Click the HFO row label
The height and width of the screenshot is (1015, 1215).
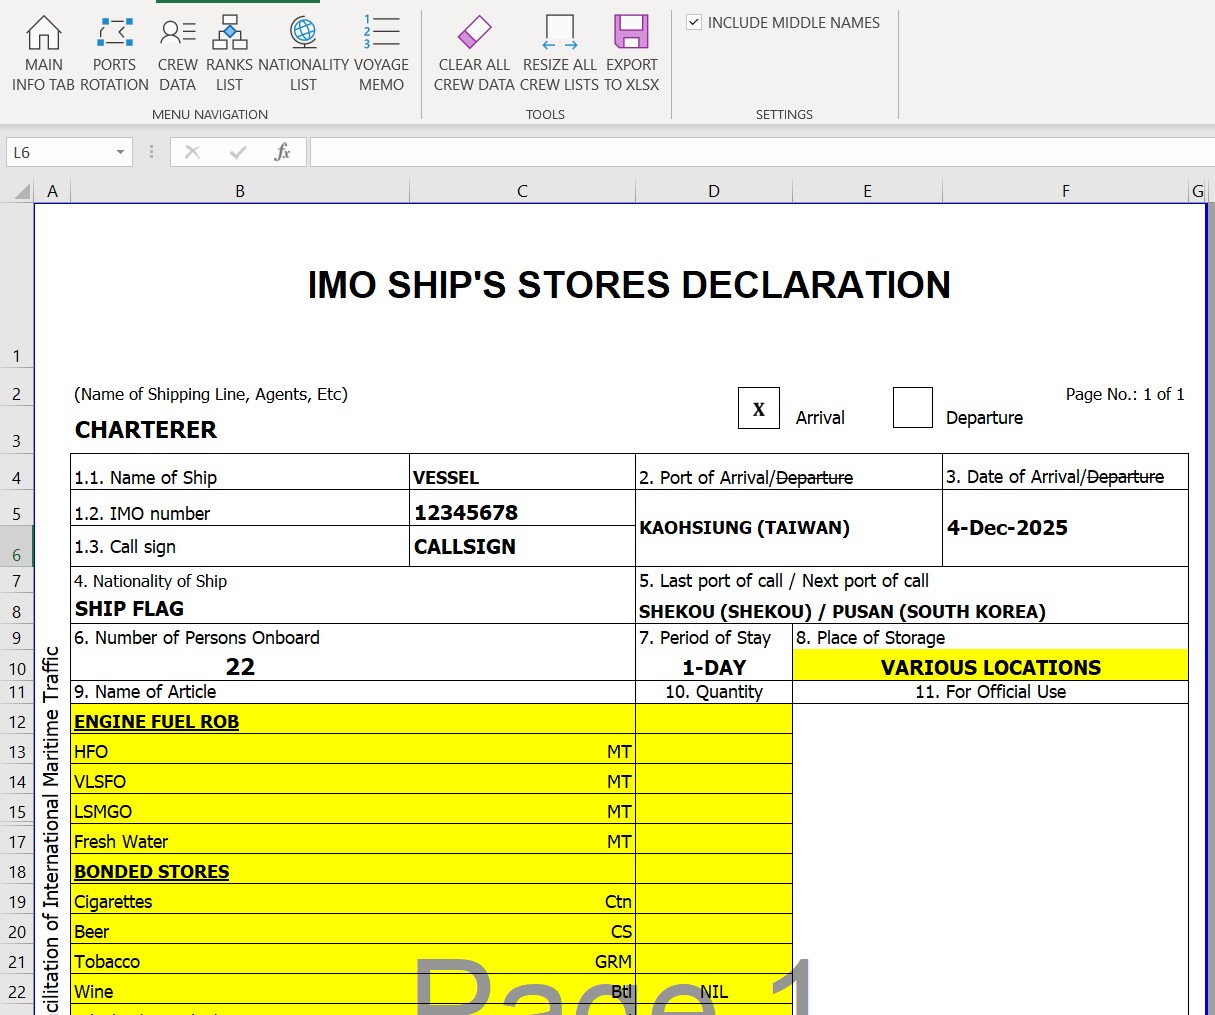point(91,751)
